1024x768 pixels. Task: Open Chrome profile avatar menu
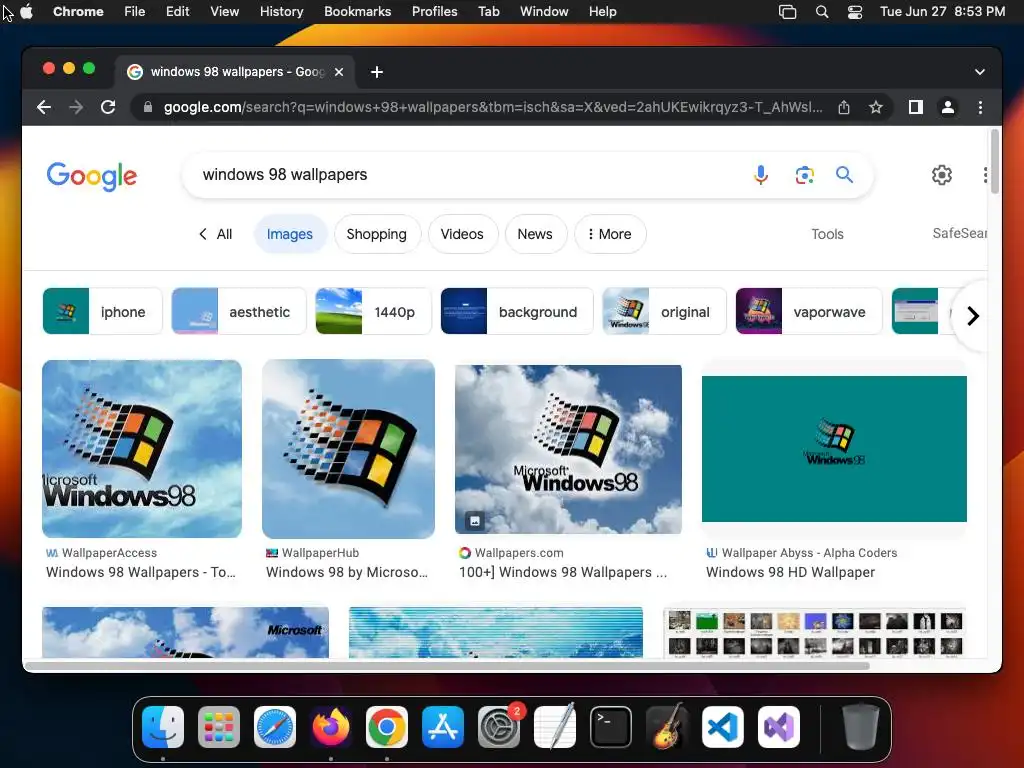coord(948,107)
